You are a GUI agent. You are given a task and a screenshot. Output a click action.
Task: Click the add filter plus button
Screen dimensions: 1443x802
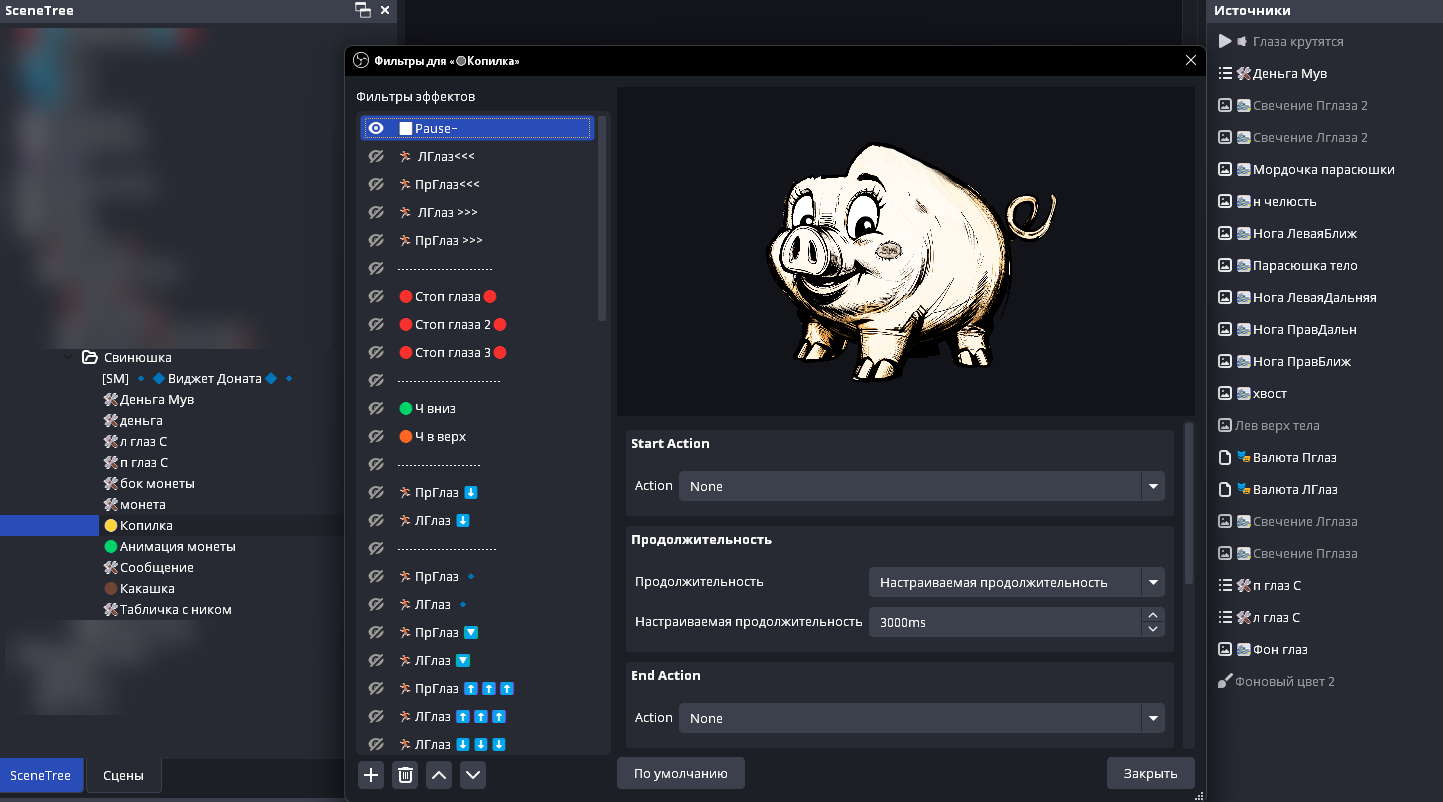(x=371, y=775)
